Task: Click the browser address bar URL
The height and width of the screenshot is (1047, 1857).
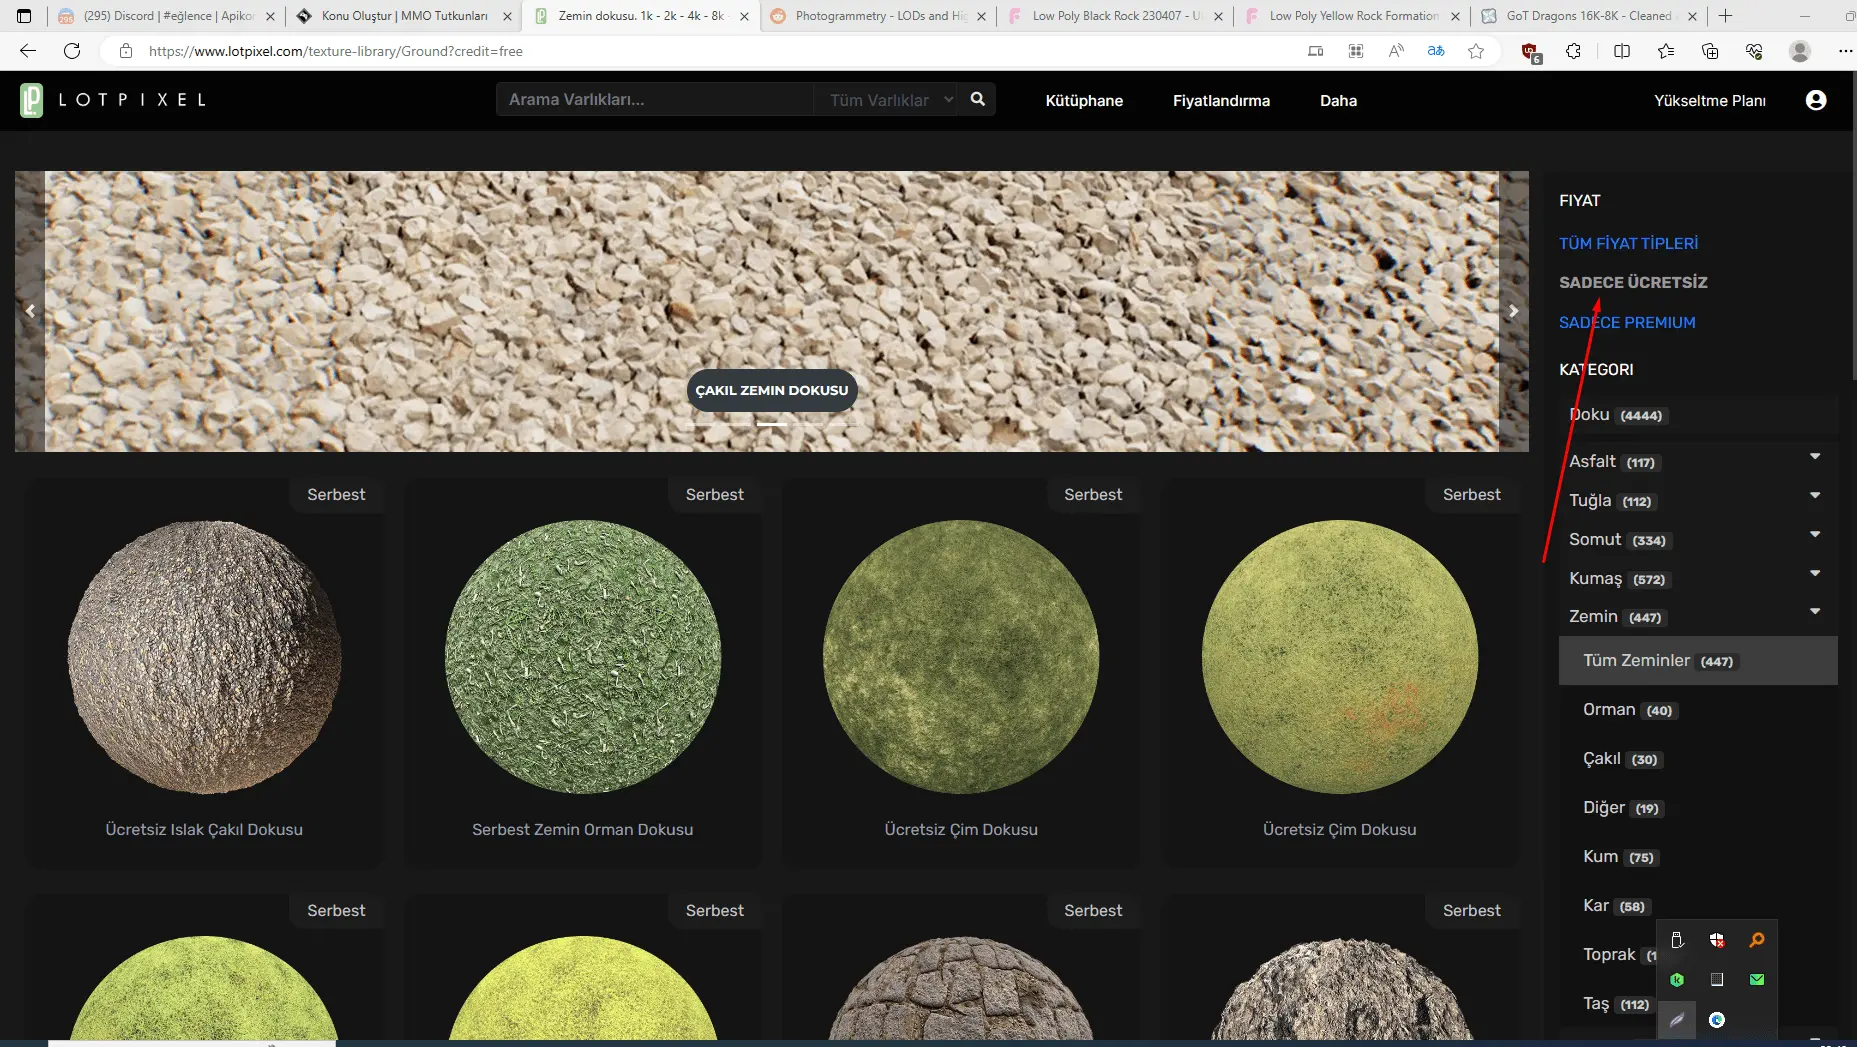Action: tap(336, 51)
